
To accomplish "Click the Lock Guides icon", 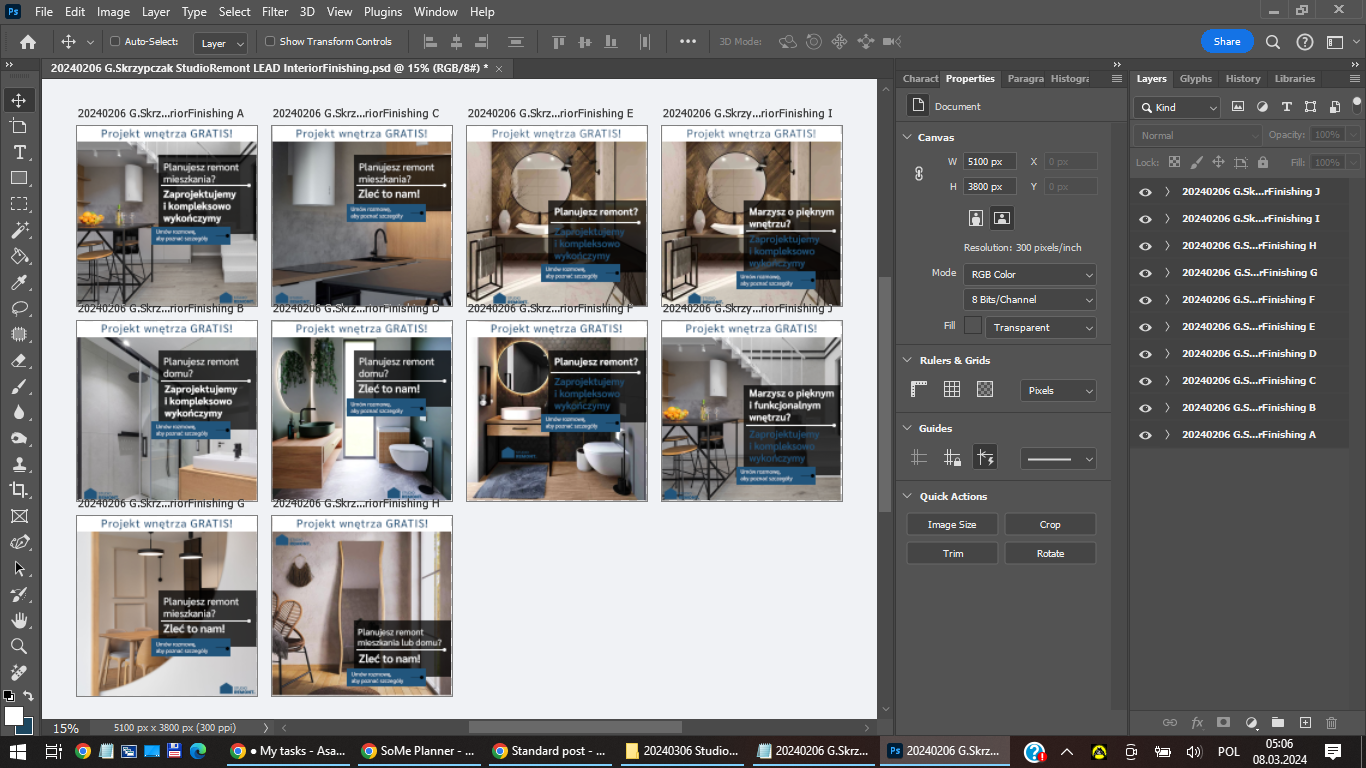I will pyautogui.click(x=952, y=458).
